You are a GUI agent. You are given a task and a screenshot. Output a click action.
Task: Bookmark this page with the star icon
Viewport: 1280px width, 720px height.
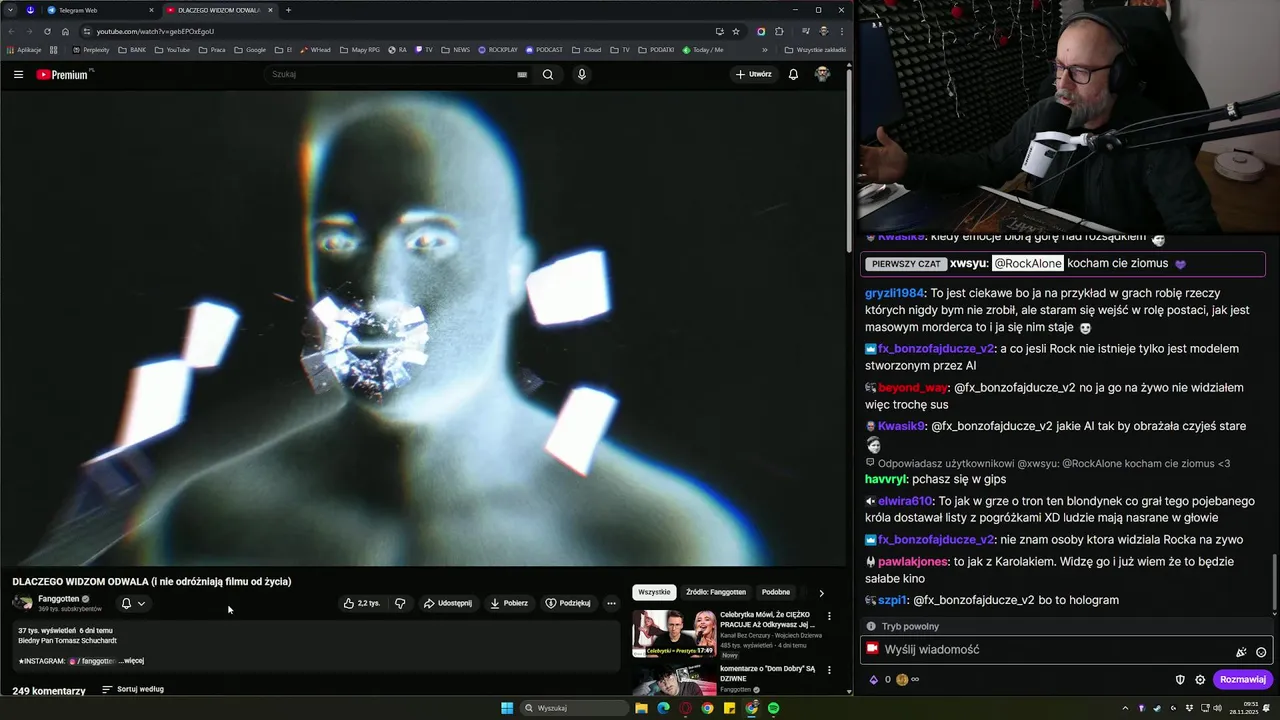(736, 31)
